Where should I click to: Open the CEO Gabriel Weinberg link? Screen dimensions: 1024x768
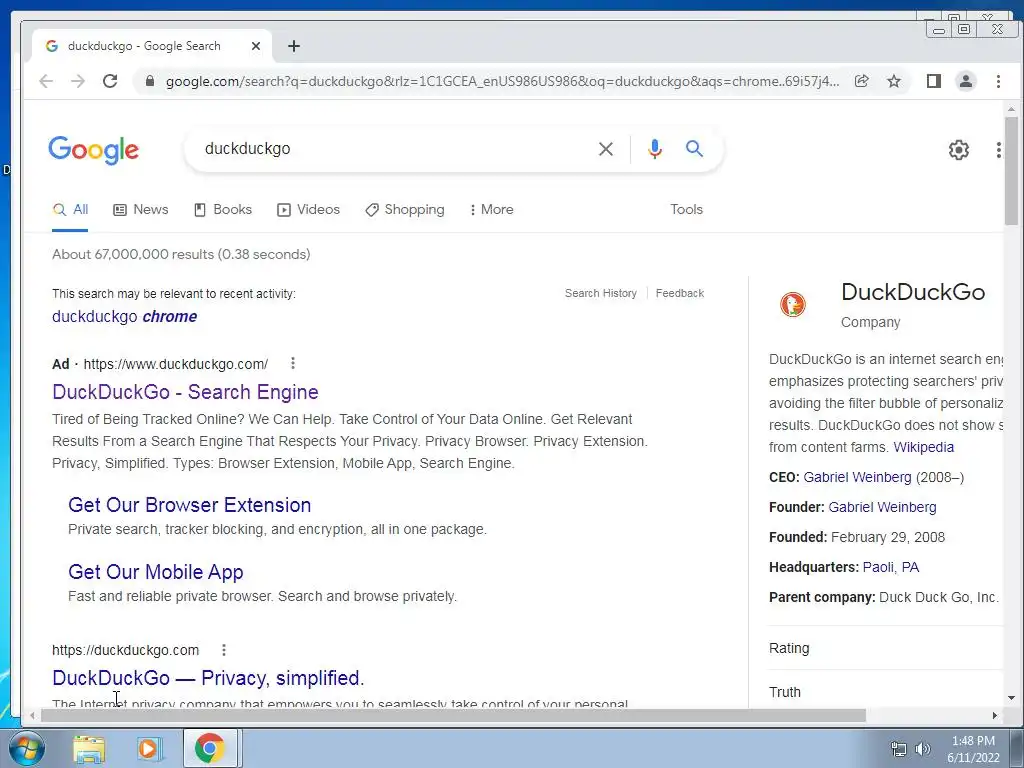[x=857, y=477]
